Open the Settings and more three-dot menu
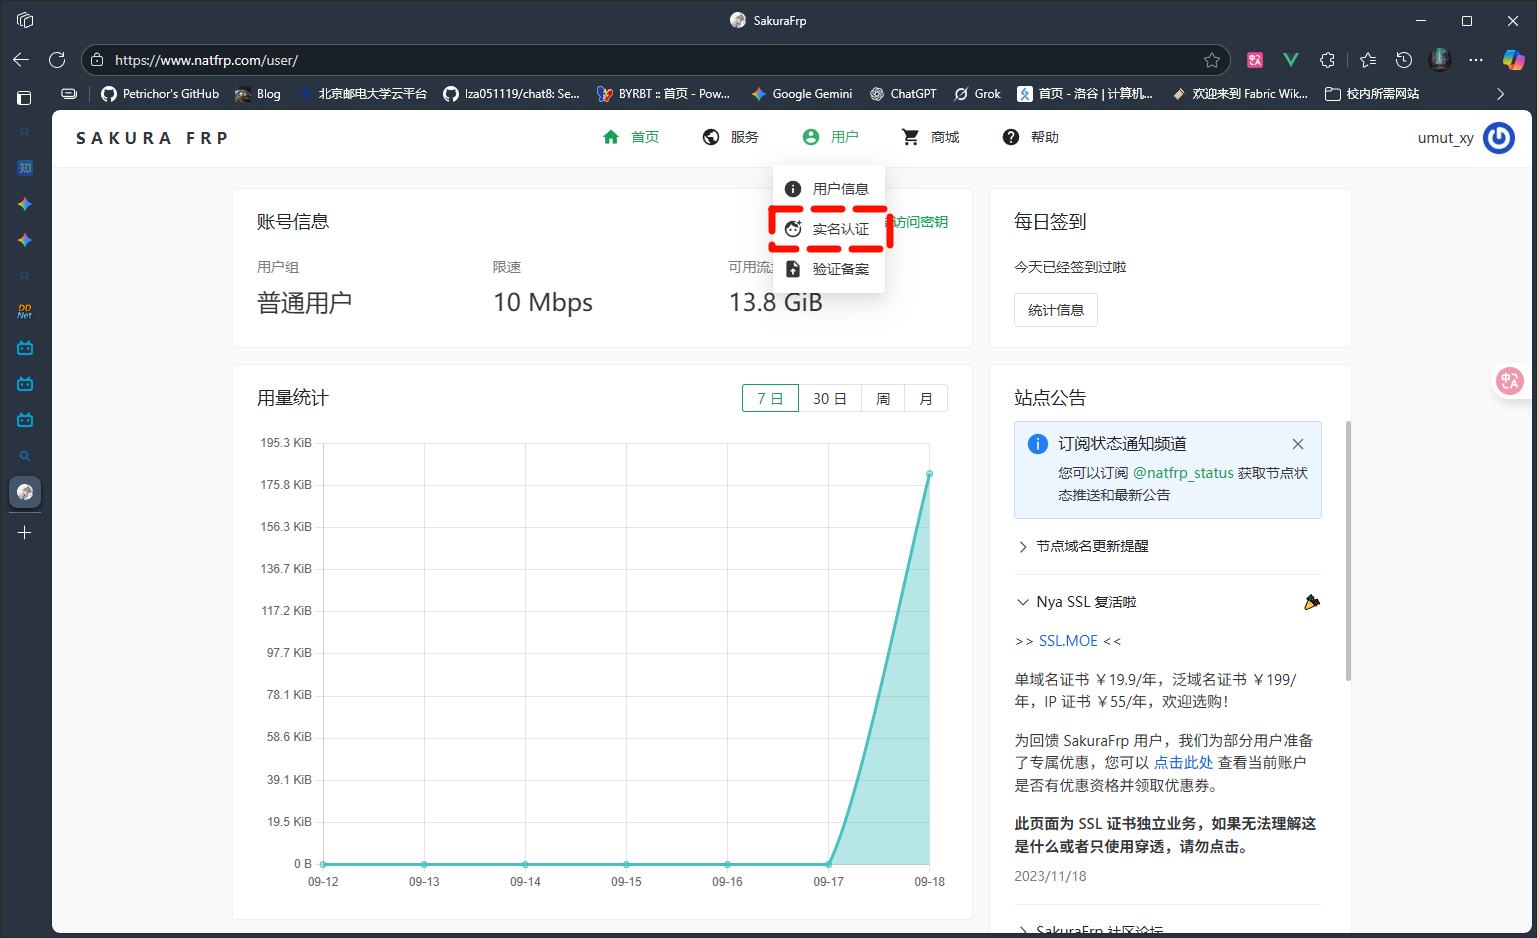 (1476, 60)
